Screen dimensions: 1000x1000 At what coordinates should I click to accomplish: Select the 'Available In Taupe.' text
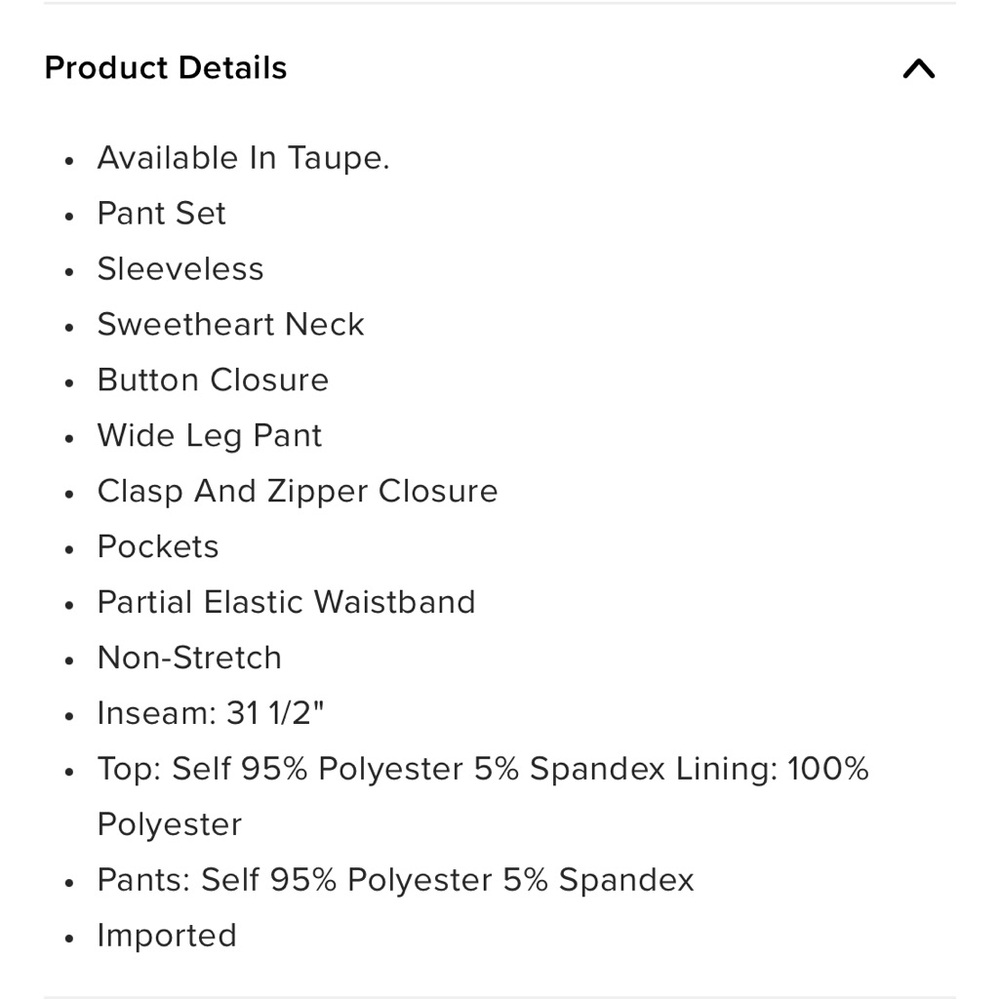243,158
